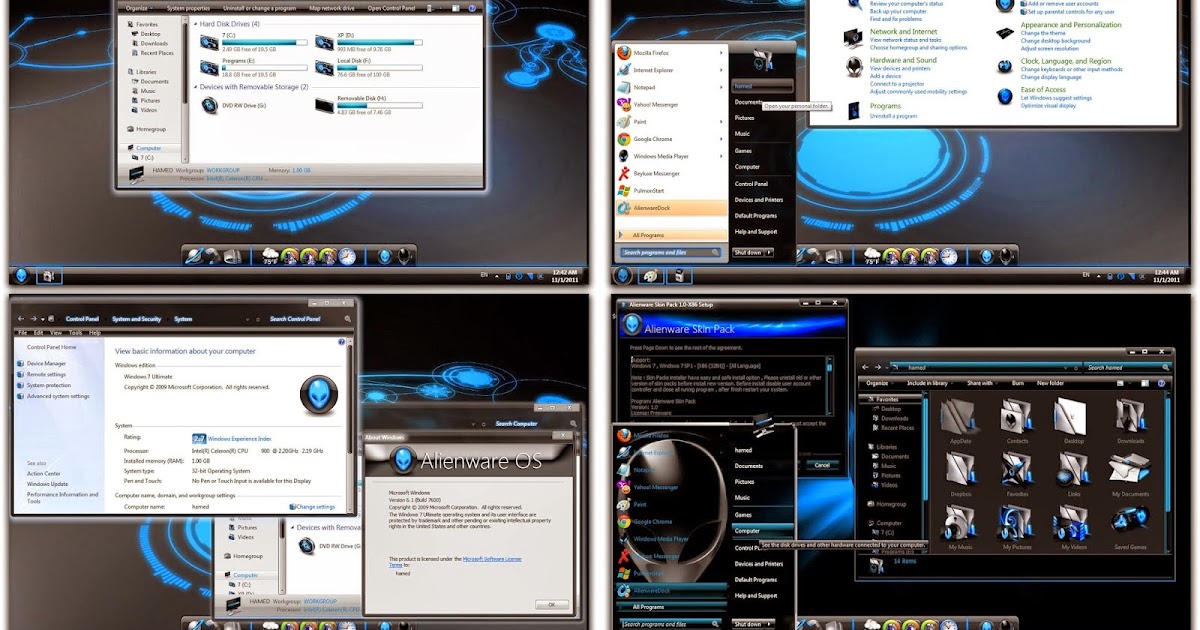Click the Connect to a projector link
This screenshot has width=1200, height=630.
pos(898,84)
